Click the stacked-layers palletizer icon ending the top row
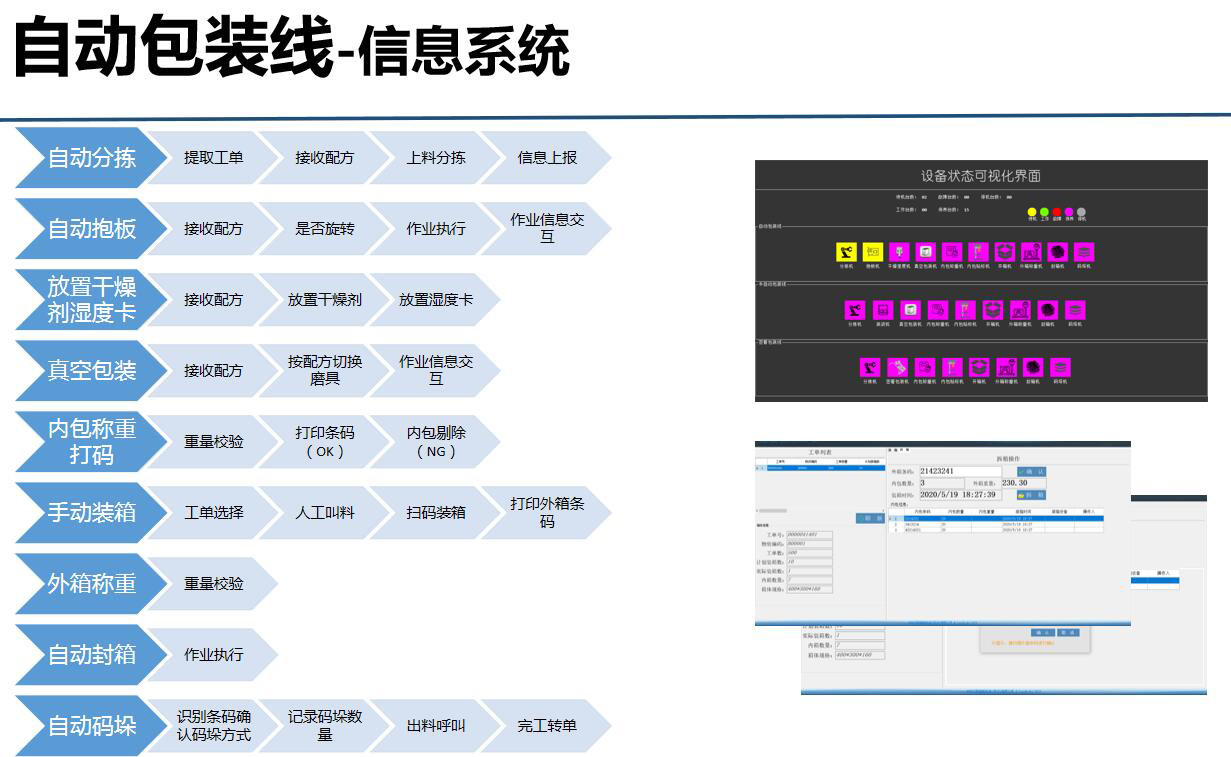 pos(1084,252)
